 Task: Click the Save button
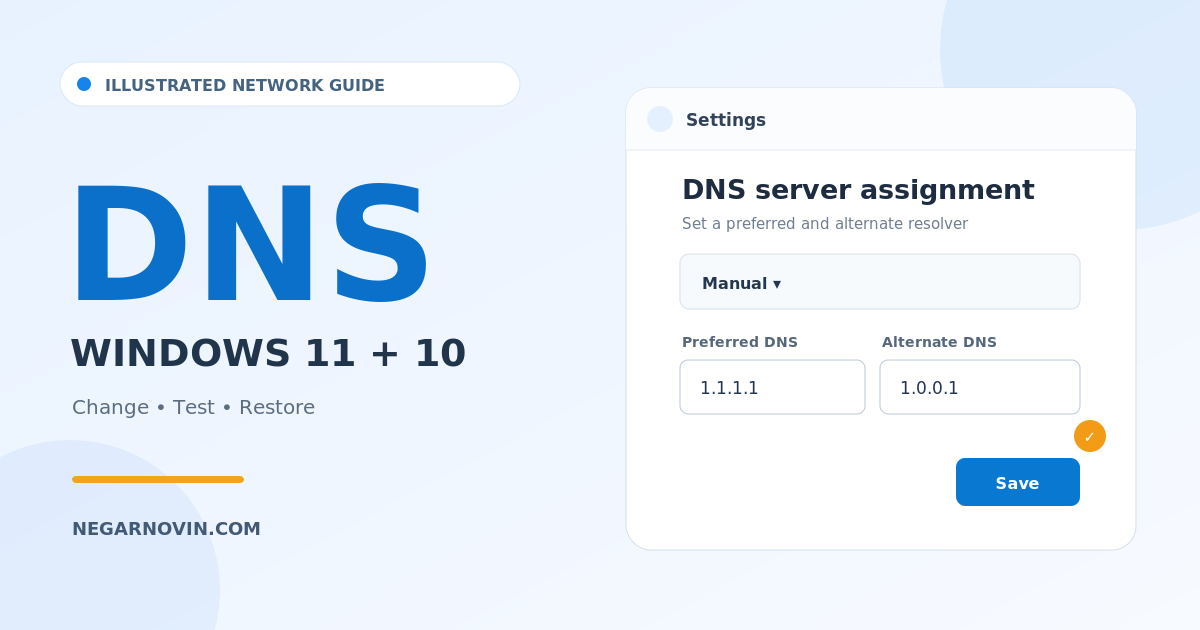tap(1018, 482)
